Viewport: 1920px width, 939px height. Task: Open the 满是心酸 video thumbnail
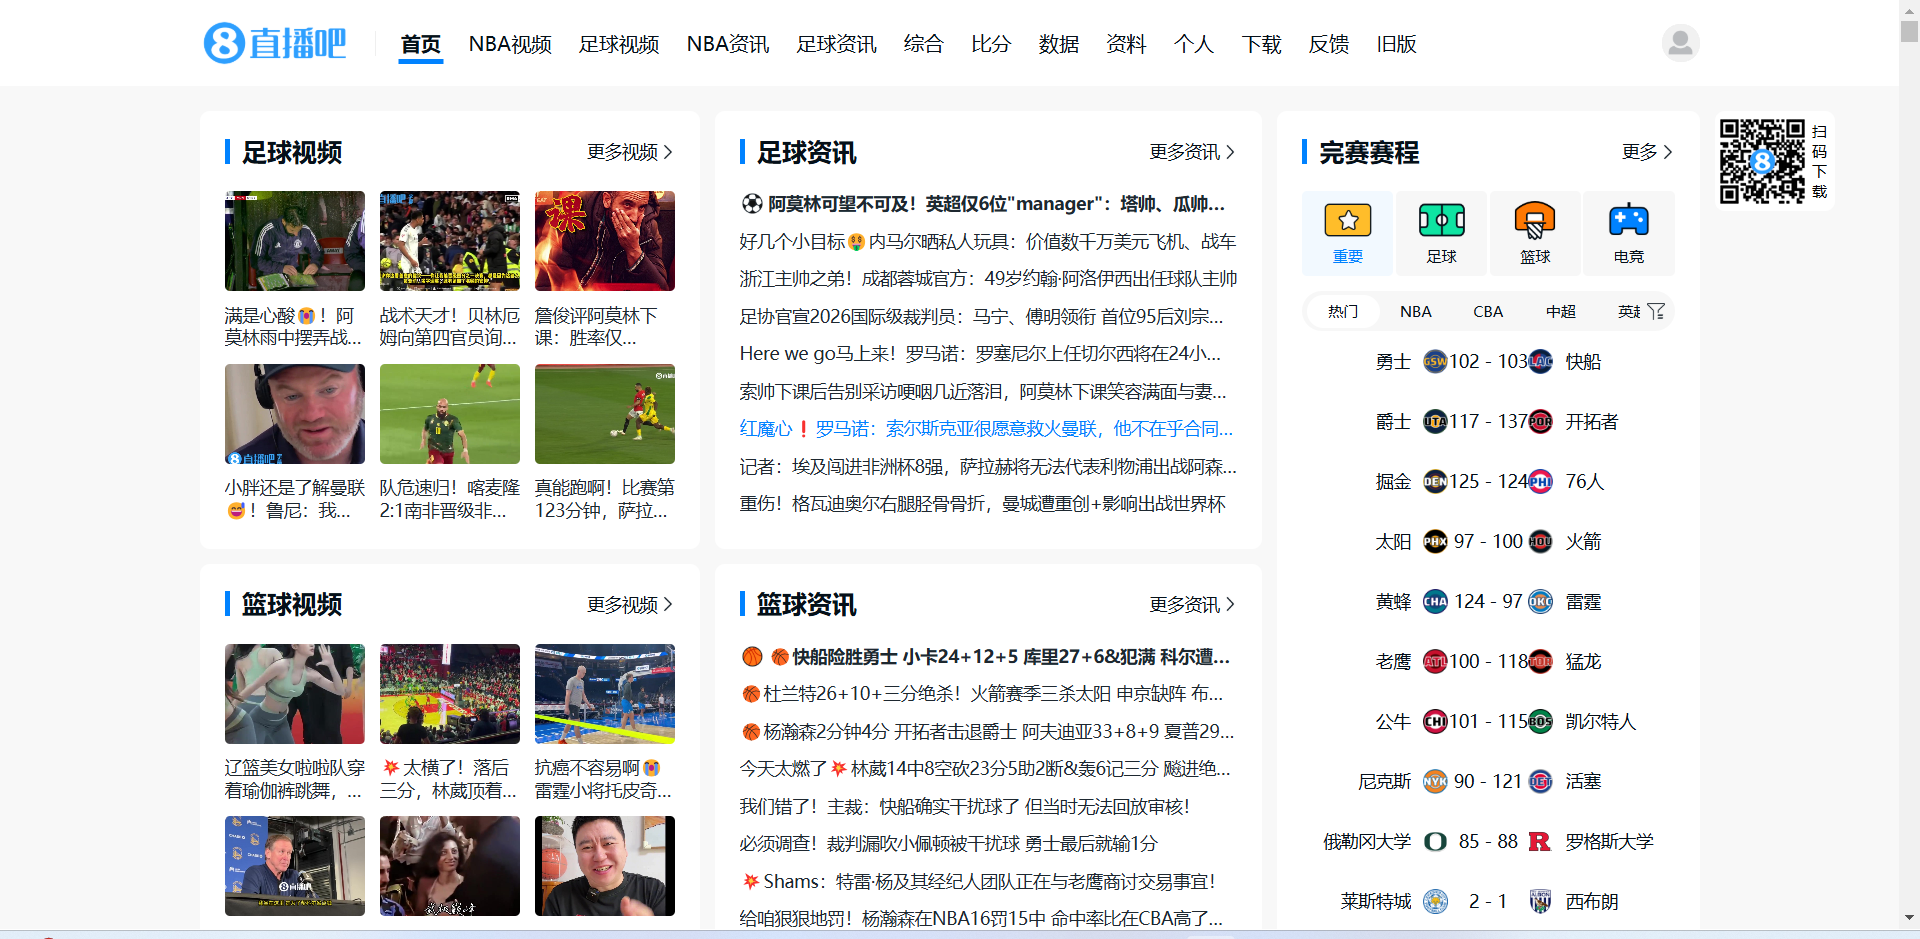(x=294, y=240)
